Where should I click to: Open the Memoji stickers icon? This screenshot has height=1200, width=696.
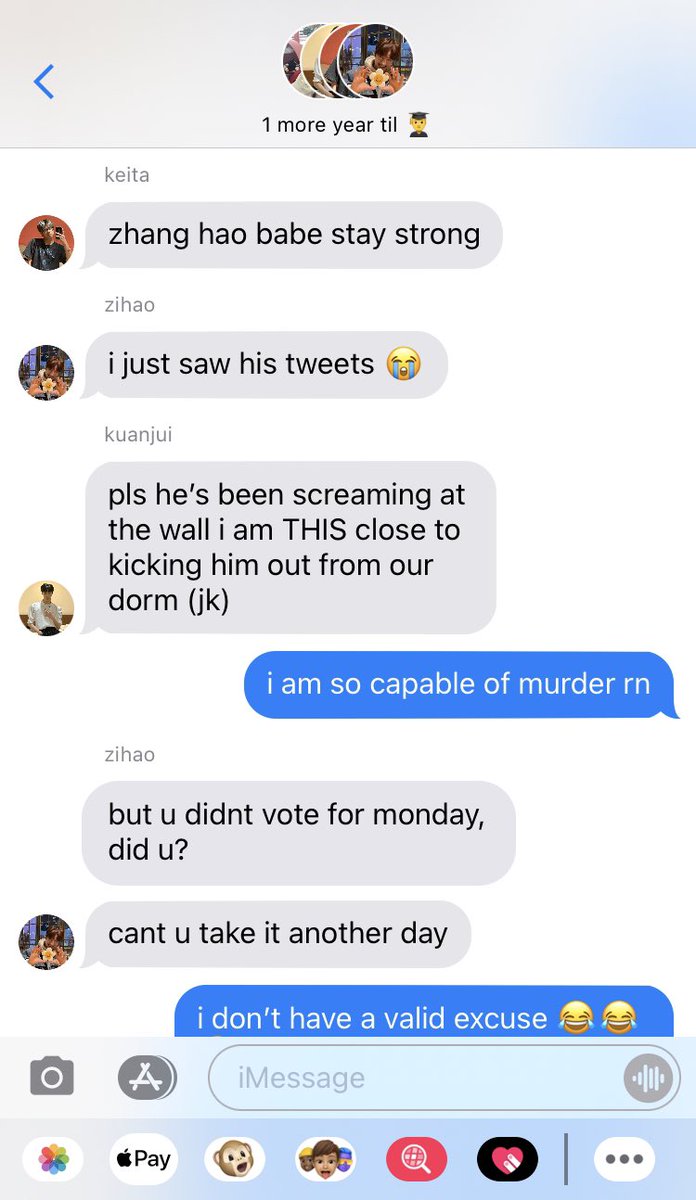[326, 1160]
